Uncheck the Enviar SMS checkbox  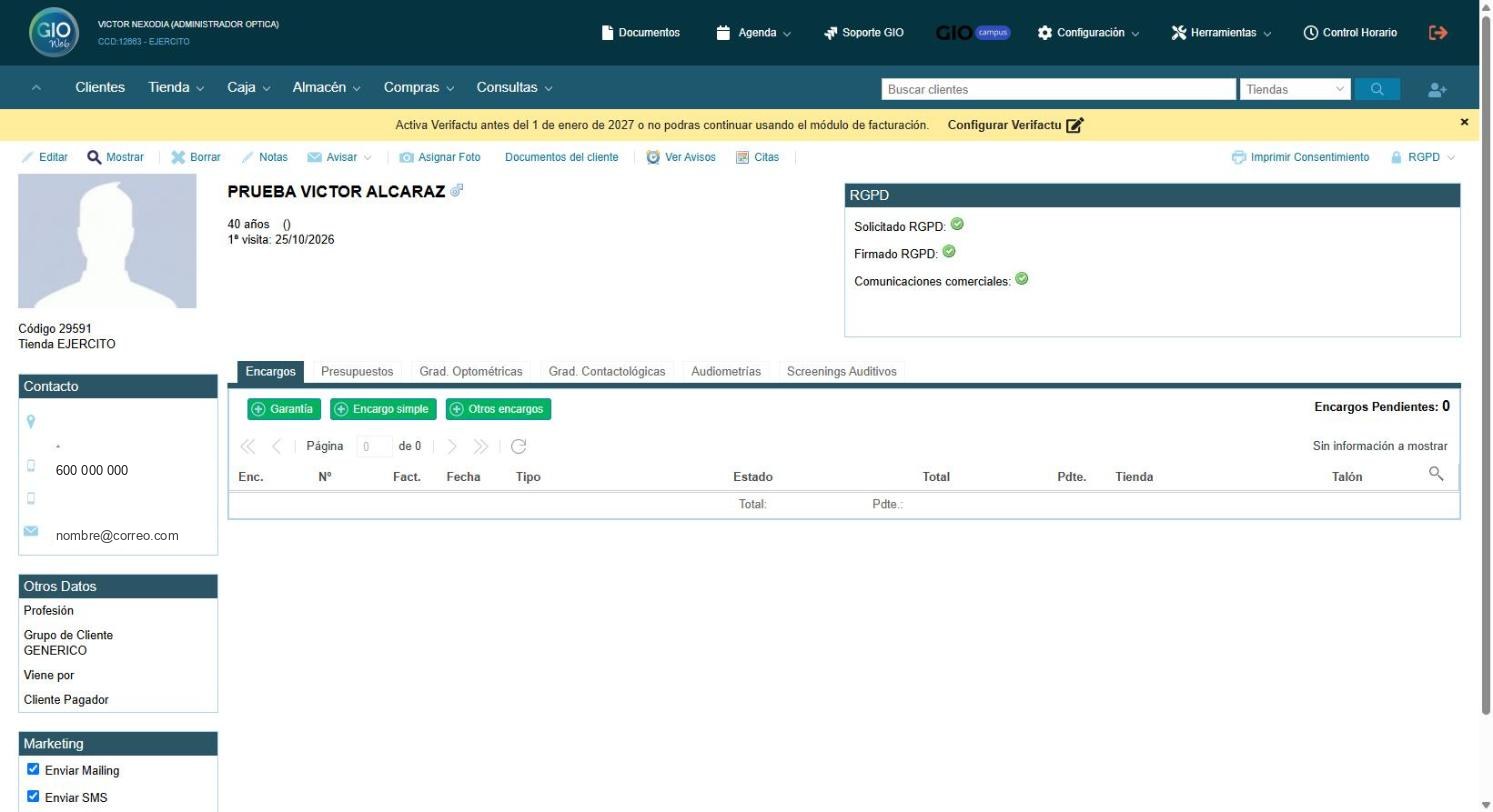(x=33, y=796)
